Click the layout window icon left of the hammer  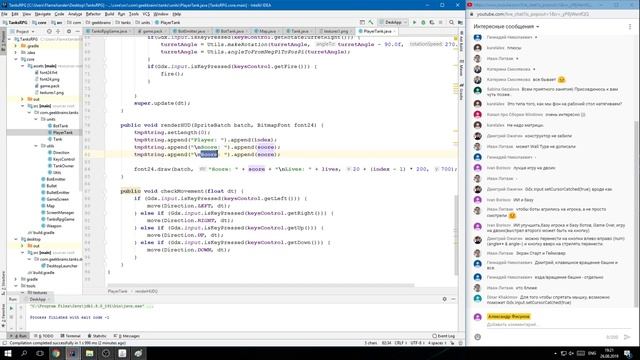click(362, 22)
